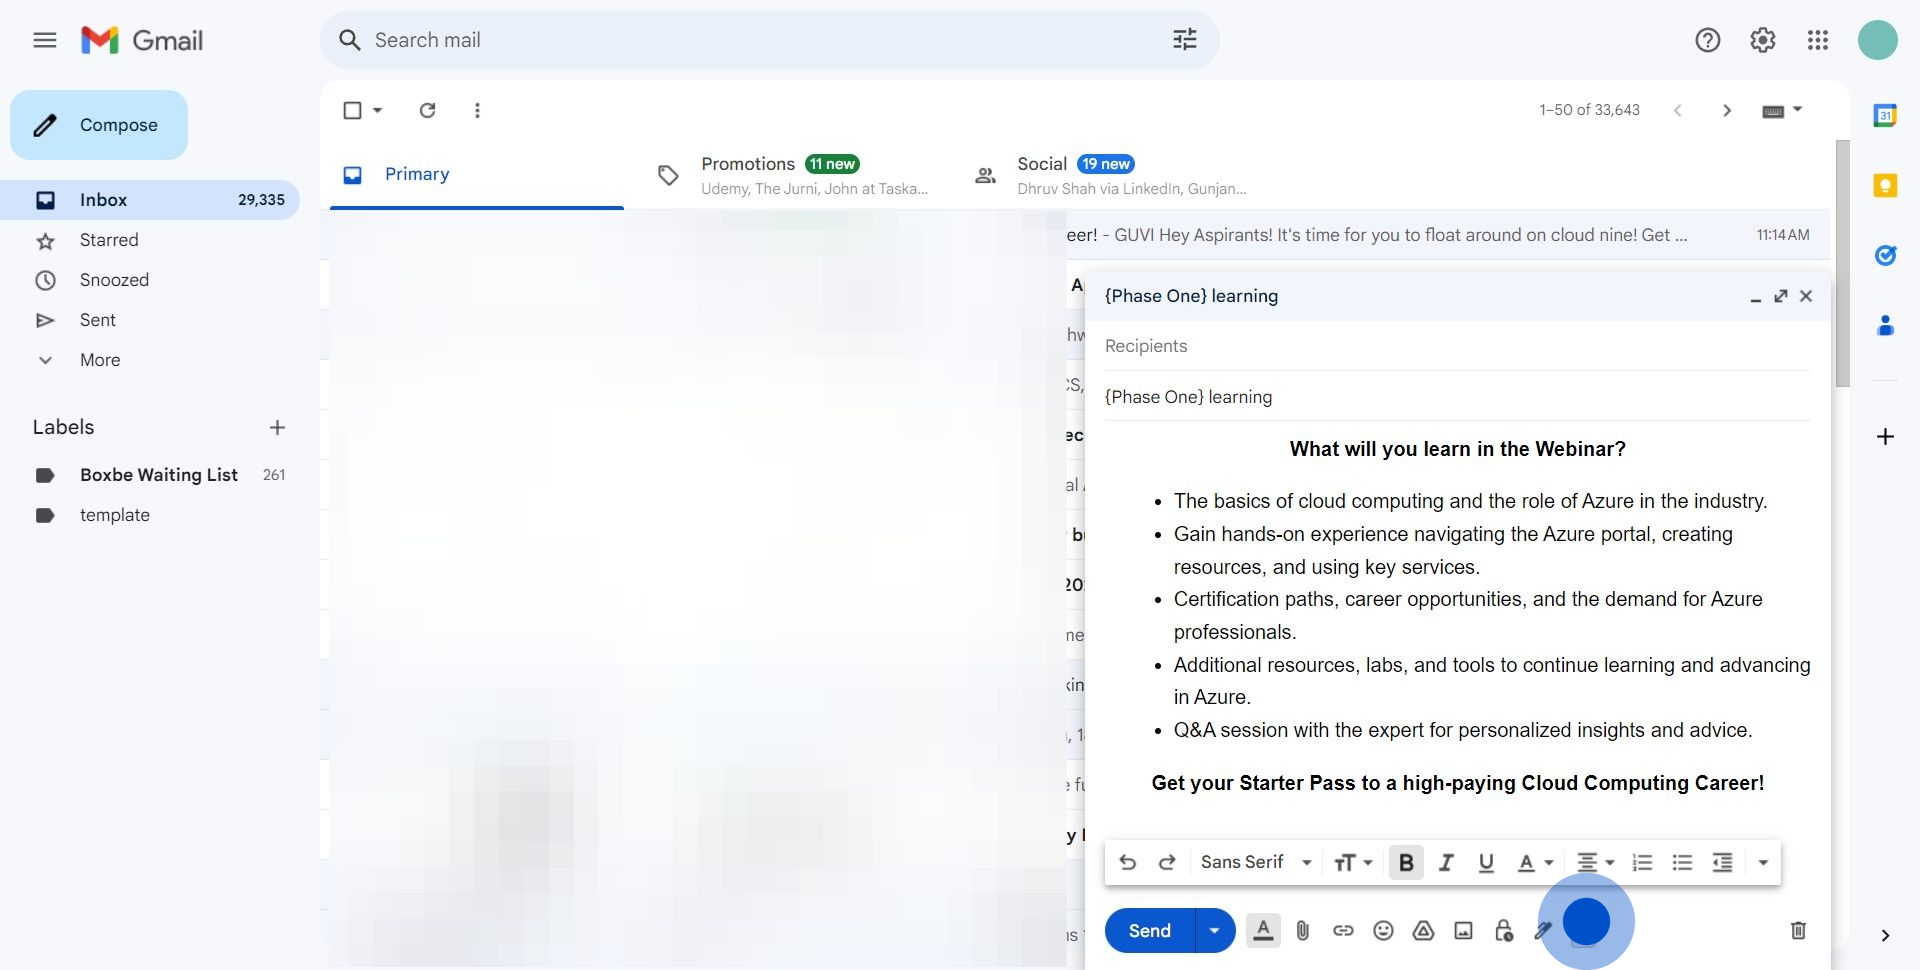Insert signature with pen icon
The height and width of the screenshot is (970, 1920).
coord(1542,930)
